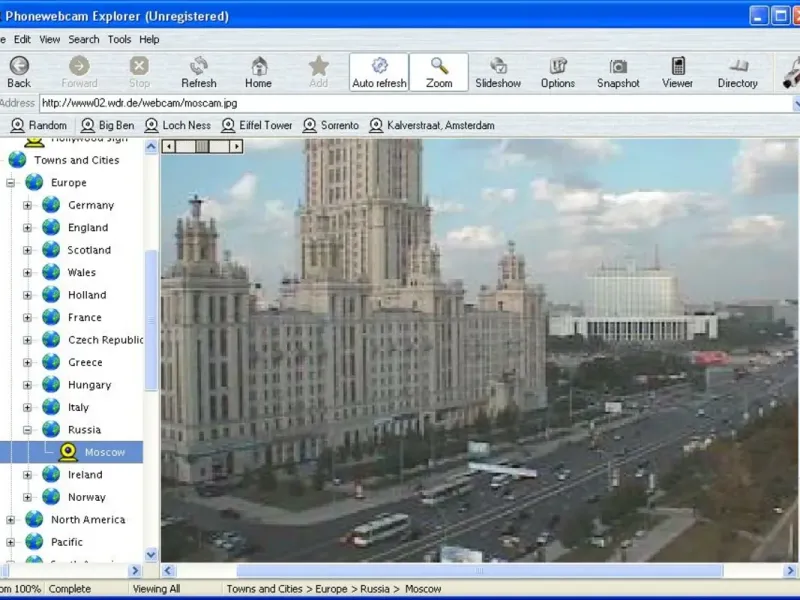Toggle Zoom mode in toolbar

439,72
